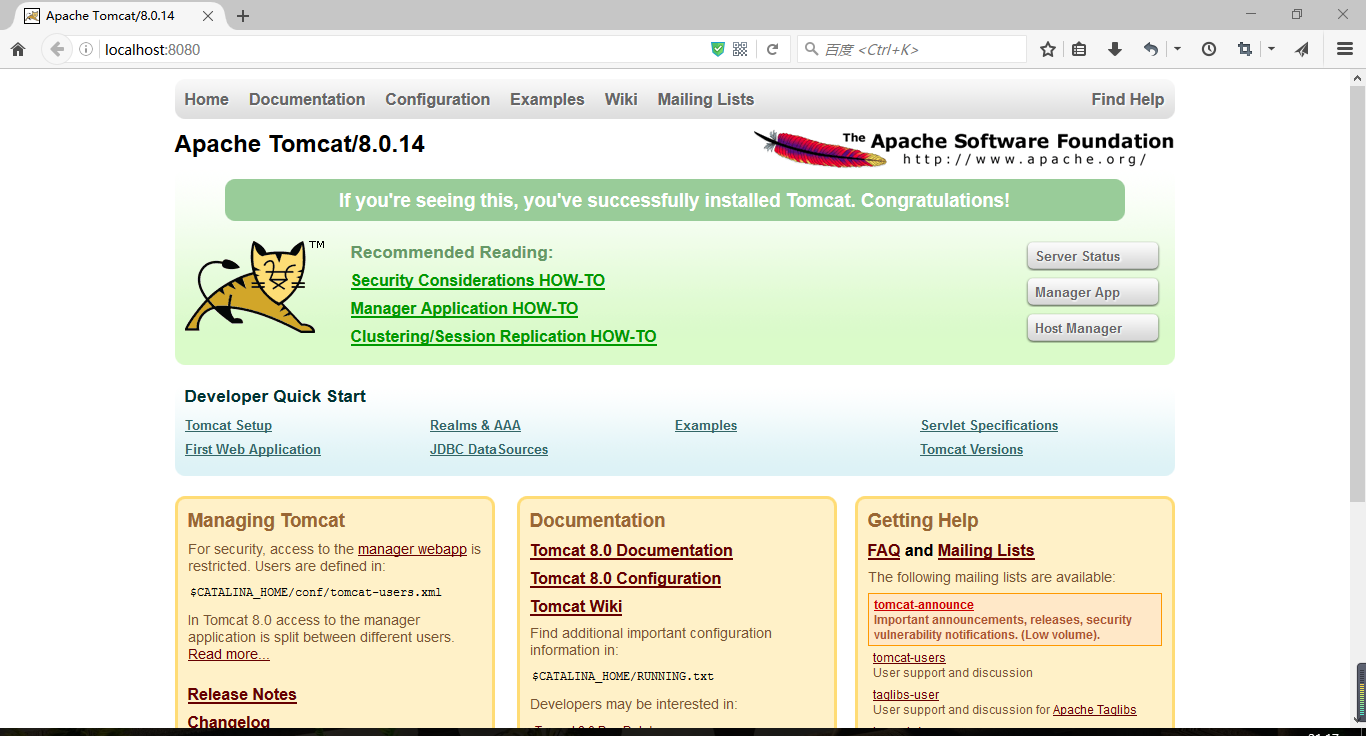Open the downloads arrow icon
This screenshot has height=736, width=1366.
[x=1115, y=49]
